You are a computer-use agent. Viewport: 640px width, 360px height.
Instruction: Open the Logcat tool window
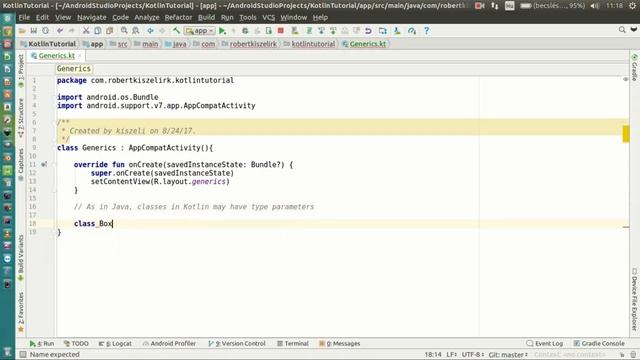(115, 344)
